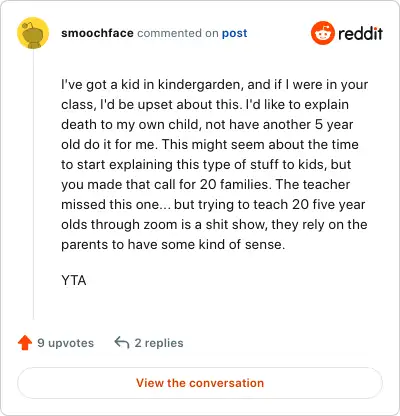Click the reply arrow icon
Screen dimensions: 400x416
122,343
